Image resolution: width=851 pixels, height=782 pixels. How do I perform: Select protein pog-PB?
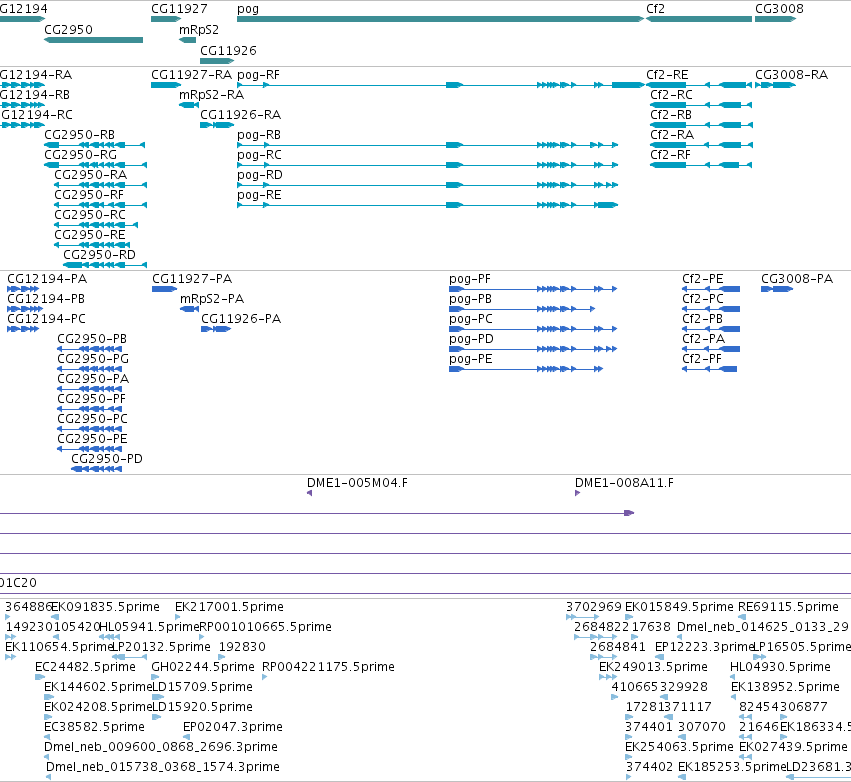click(522, 309)
